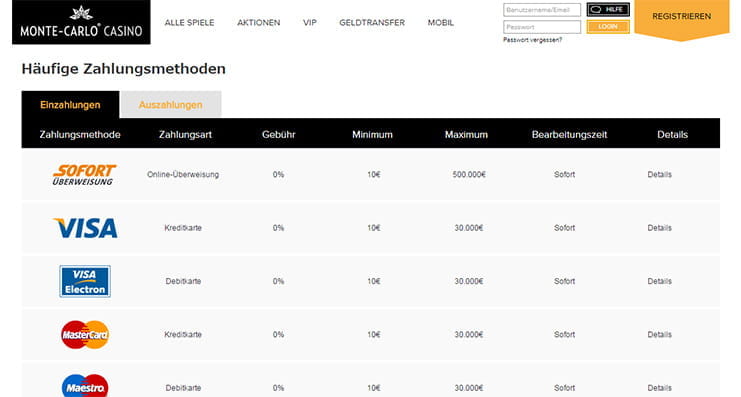Click the Login button
The image size is (741, 397).
pyautogui.click(x=608, y=26)
